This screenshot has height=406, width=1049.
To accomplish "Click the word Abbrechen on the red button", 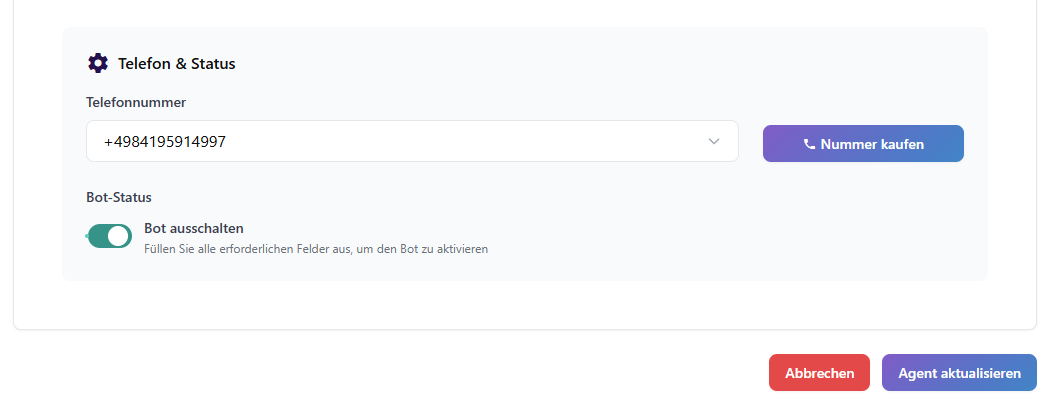I will (819, 374).
